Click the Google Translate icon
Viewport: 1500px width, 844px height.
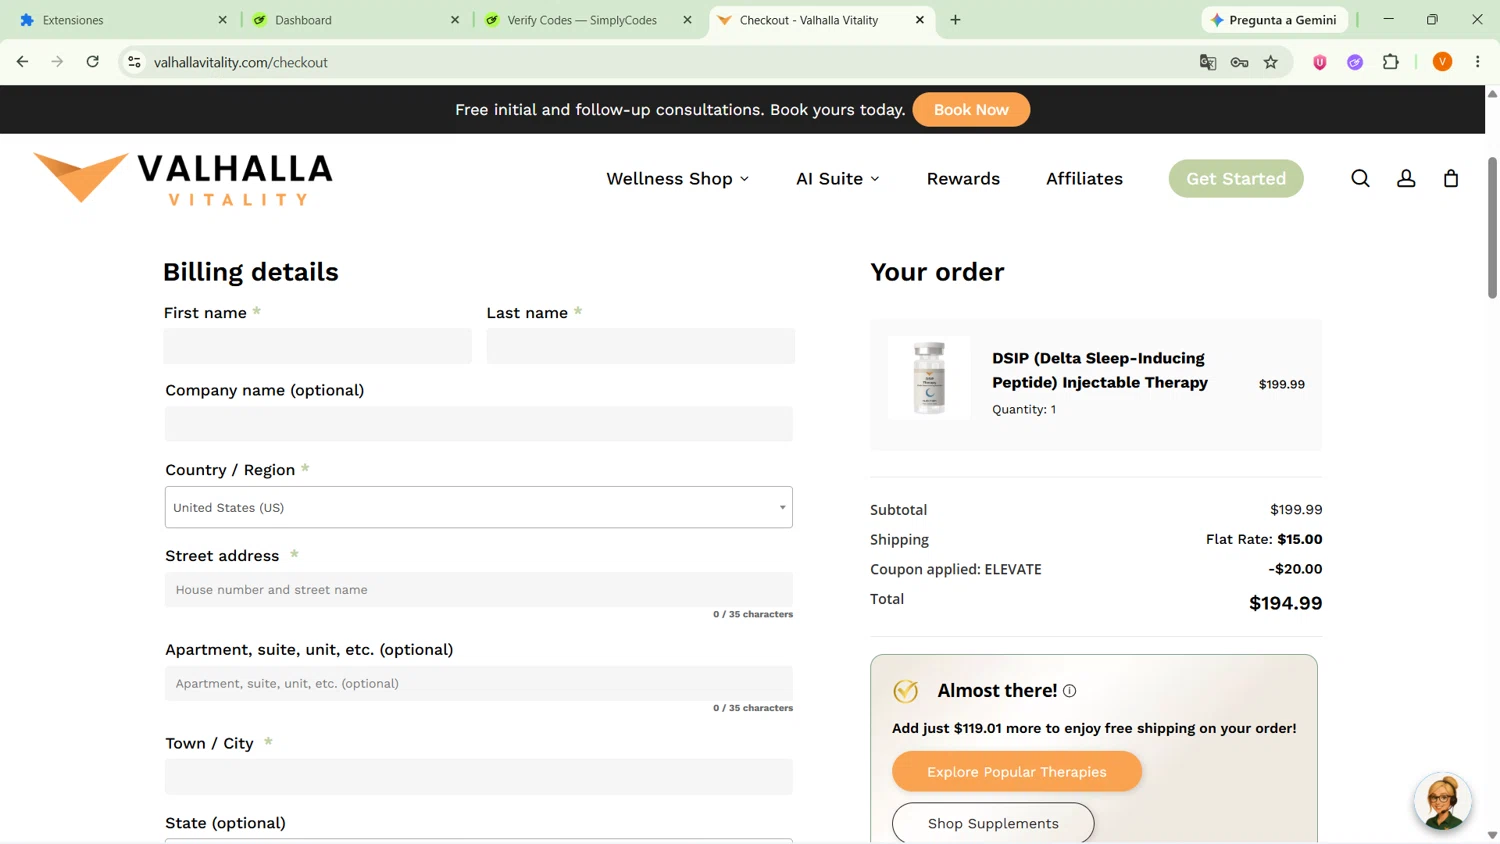click(1208, 62)
